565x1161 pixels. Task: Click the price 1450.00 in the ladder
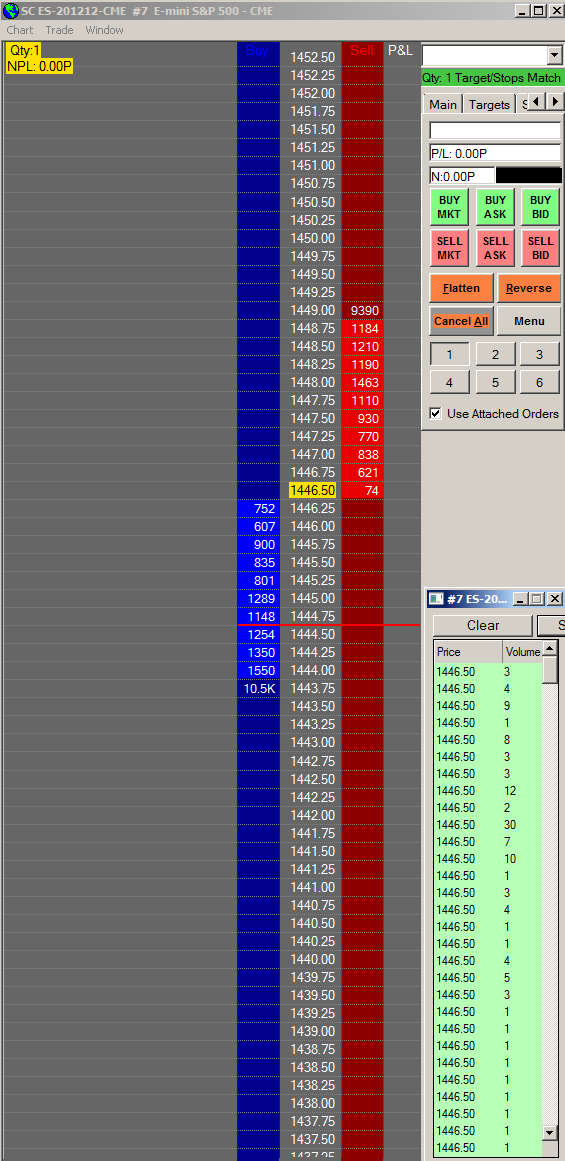tap(312, 238)
